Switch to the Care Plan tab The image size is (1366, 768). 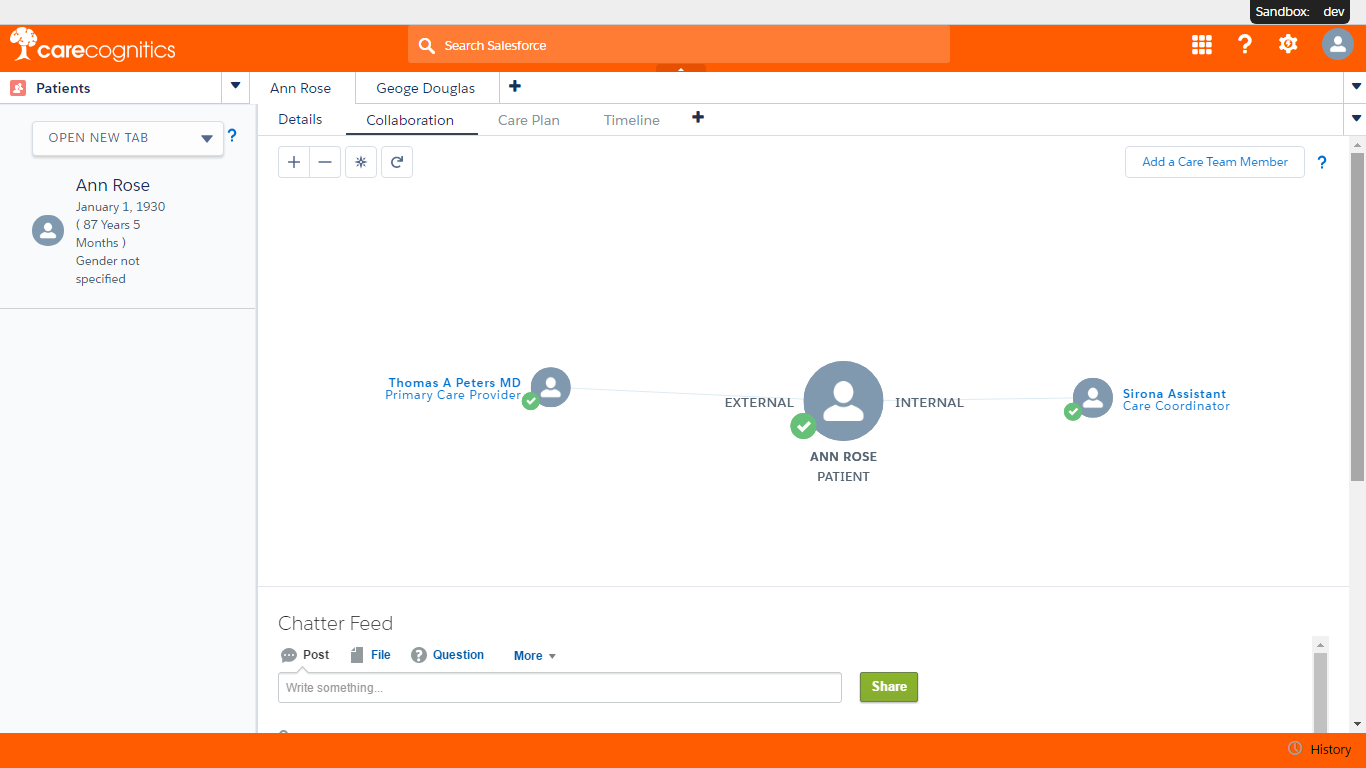(529, 120)
